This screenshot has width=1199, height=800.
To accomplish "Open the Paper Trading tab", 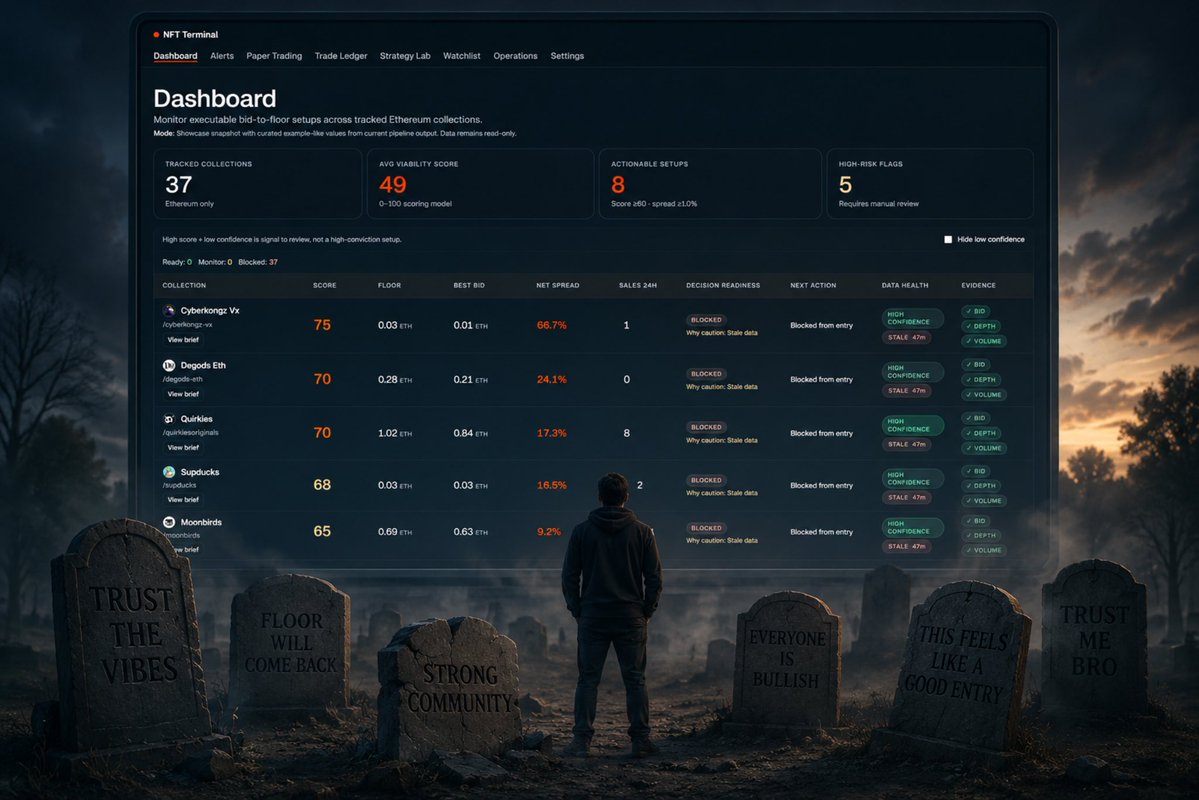I will tap(274, 56).
